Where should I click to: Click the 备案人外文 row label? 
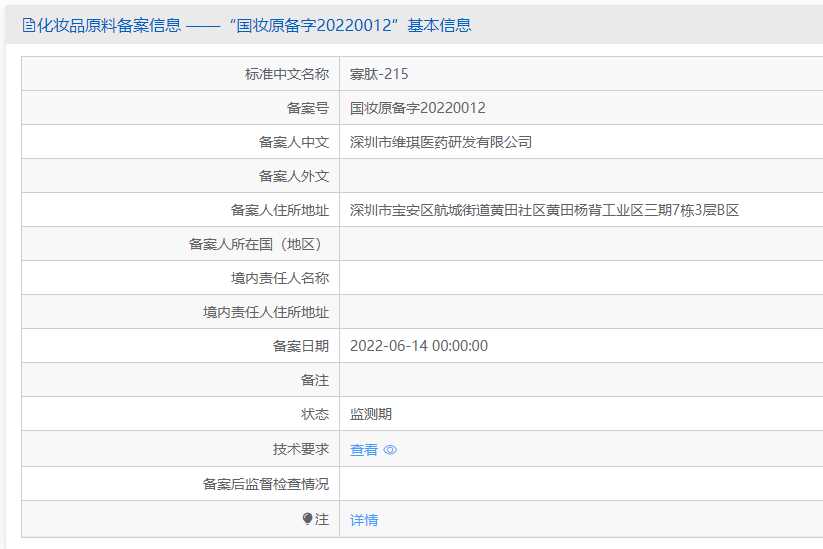294,176
